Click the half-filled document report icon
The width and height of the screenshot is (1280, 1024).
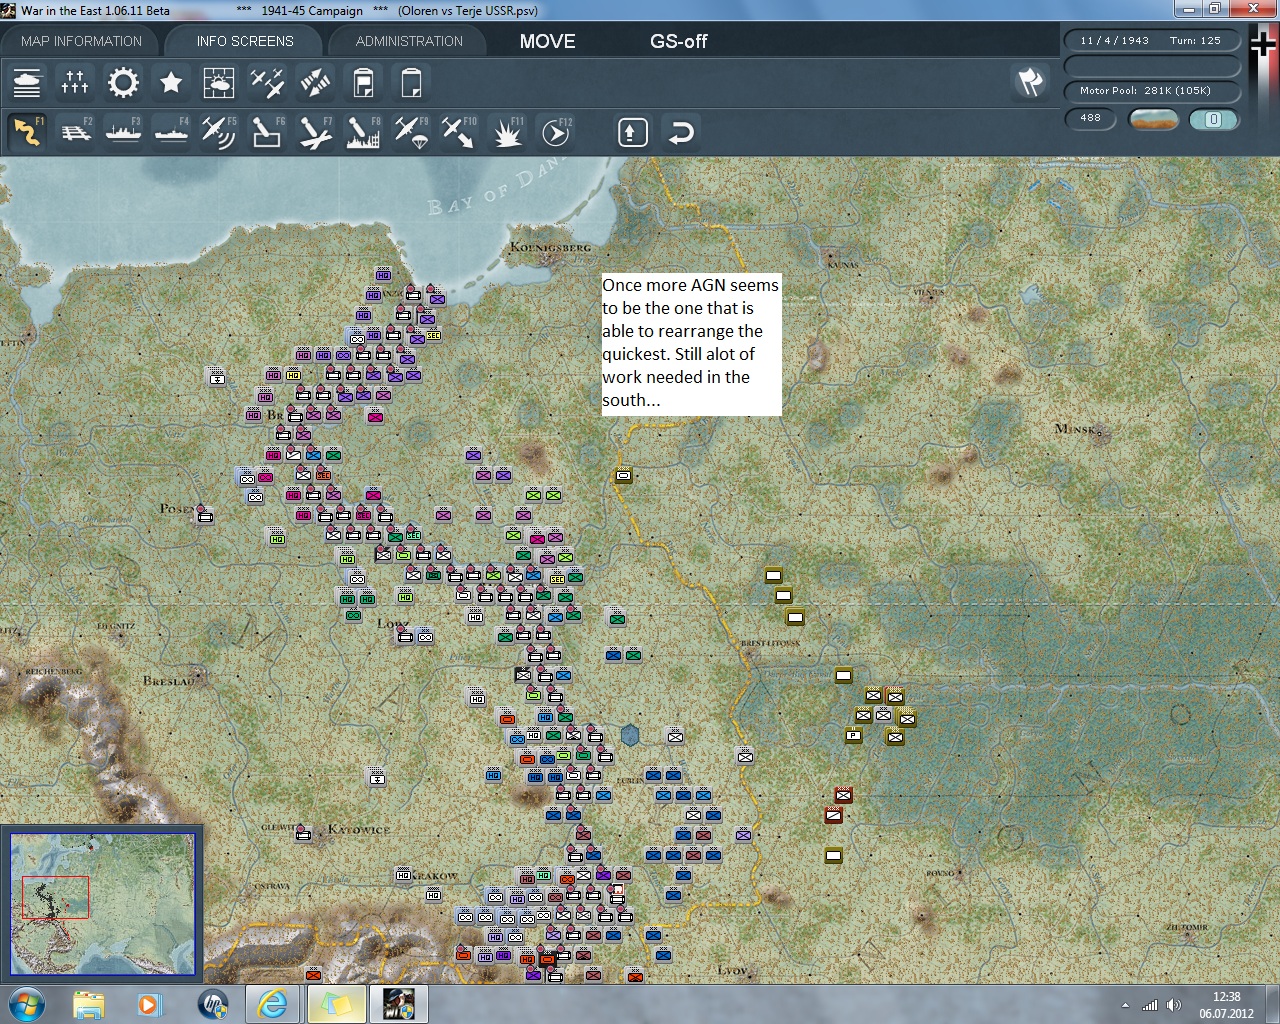[x=363, y=82]
